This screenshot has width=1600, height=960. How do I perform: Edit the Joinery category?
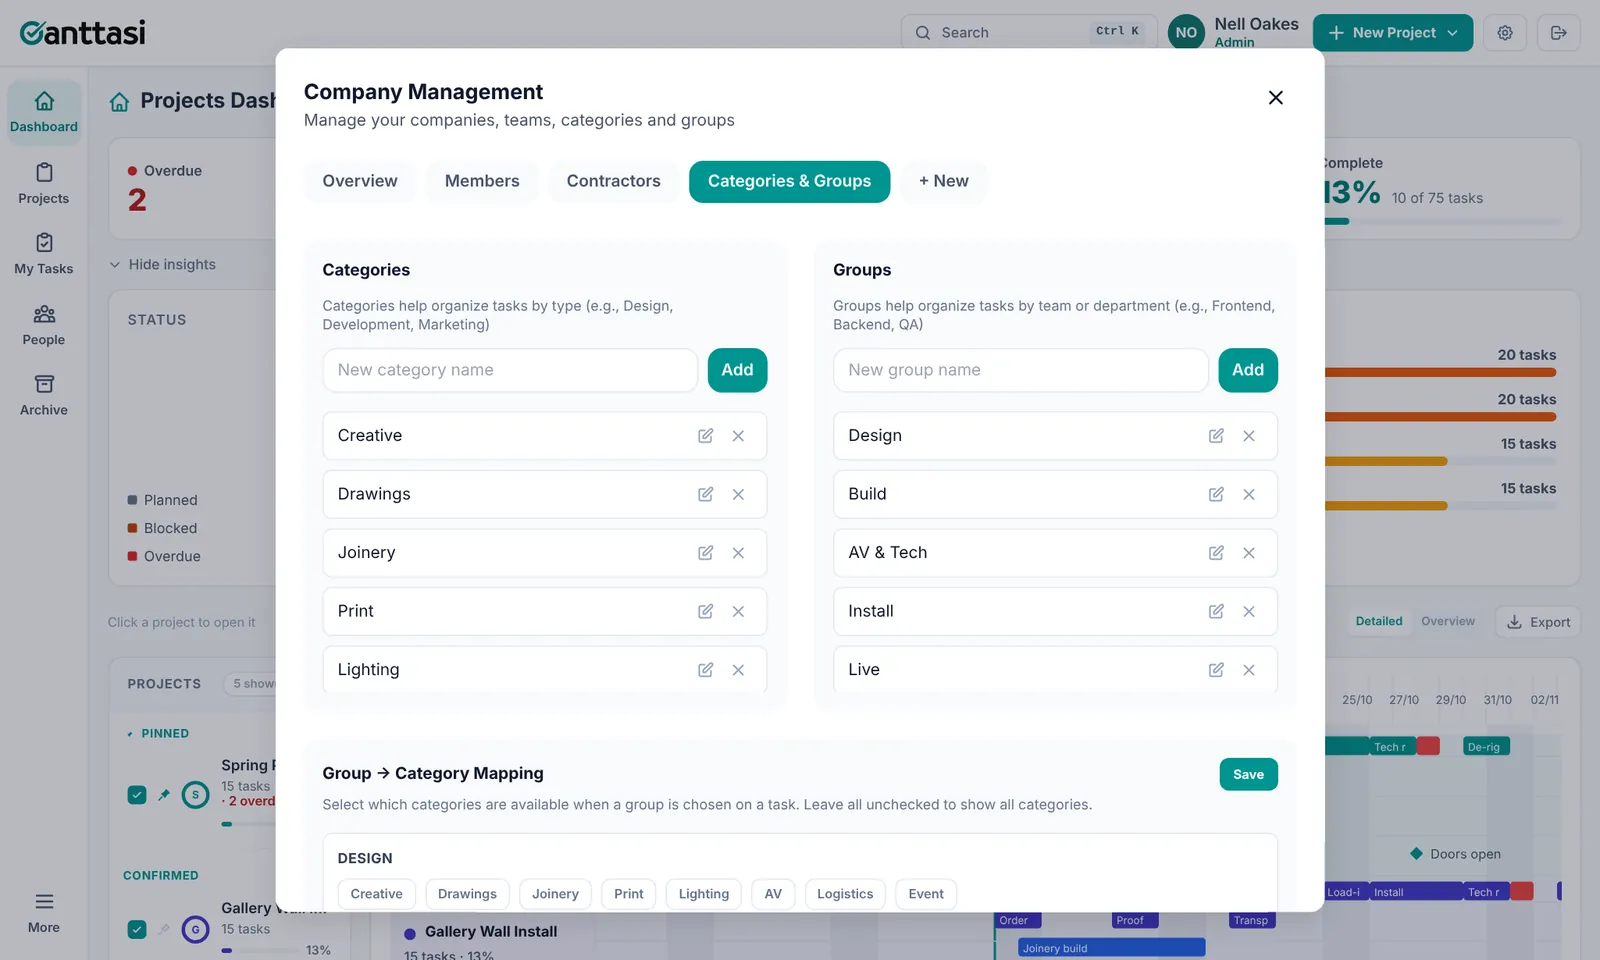705,553
